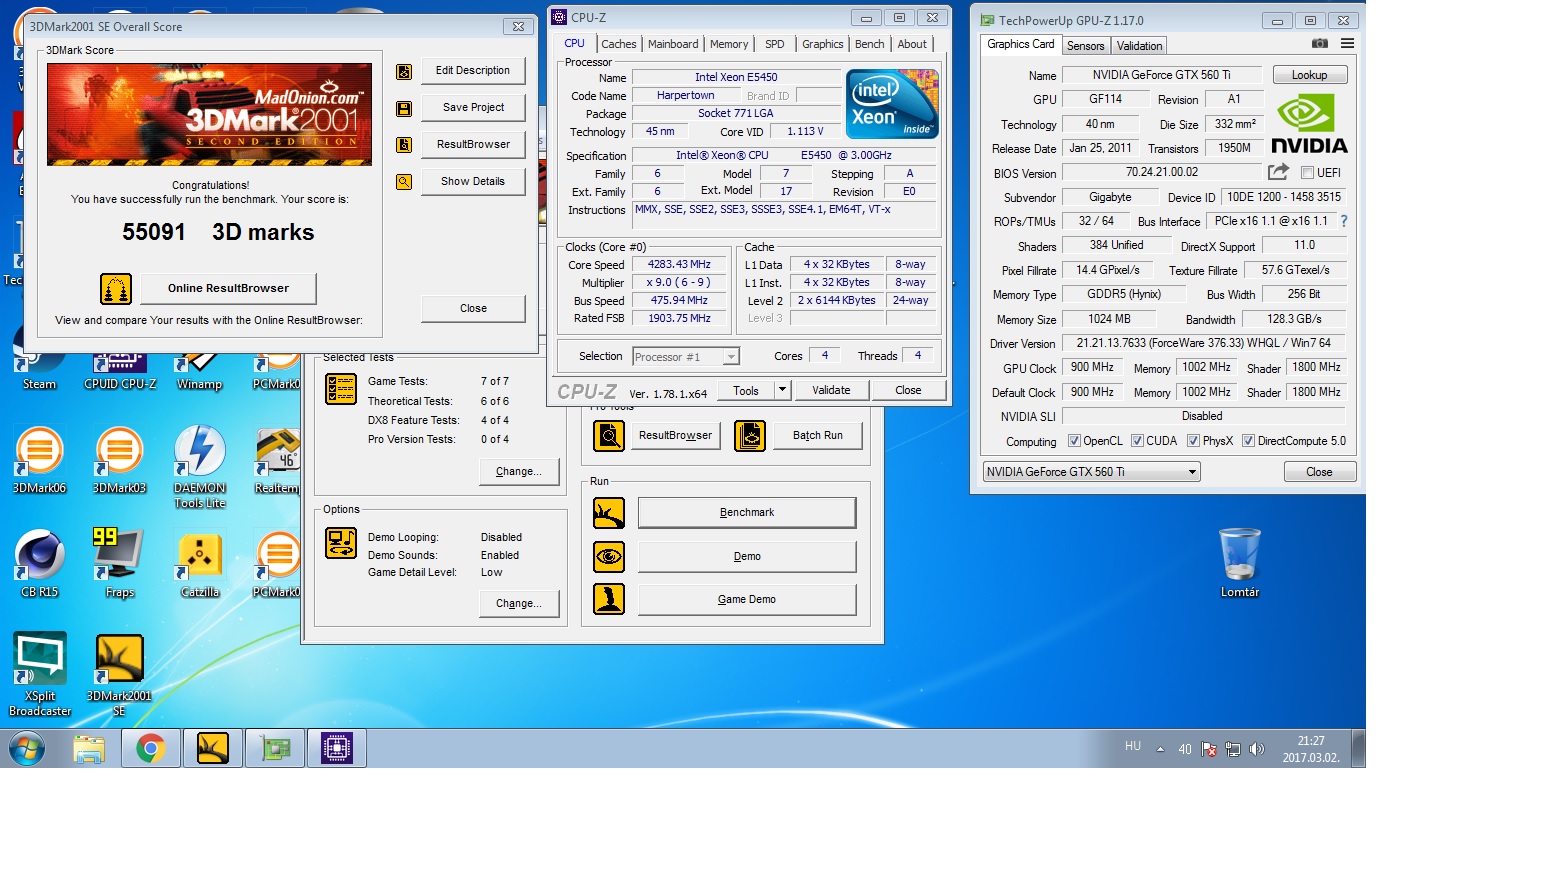Click the Options demo settings icon
Screen dimensions: 1560x896
click(341, 543)
